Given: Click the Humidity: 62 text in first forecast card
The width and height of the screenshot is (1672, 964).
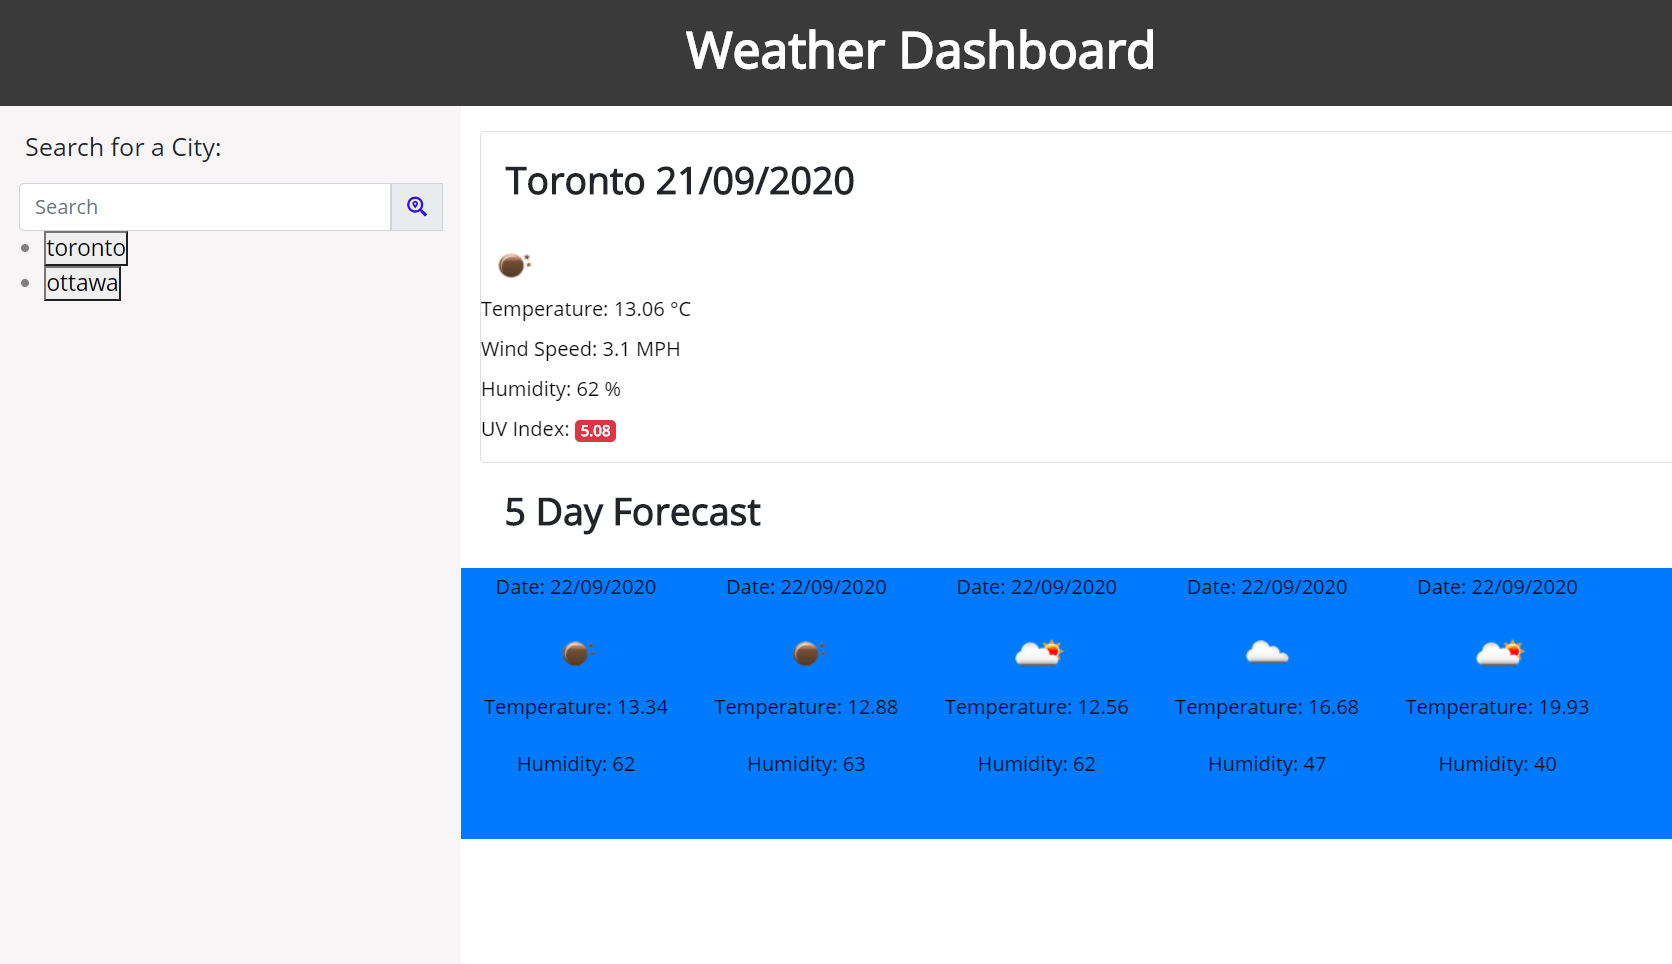Looking at the screenshot, I should 576,764.
